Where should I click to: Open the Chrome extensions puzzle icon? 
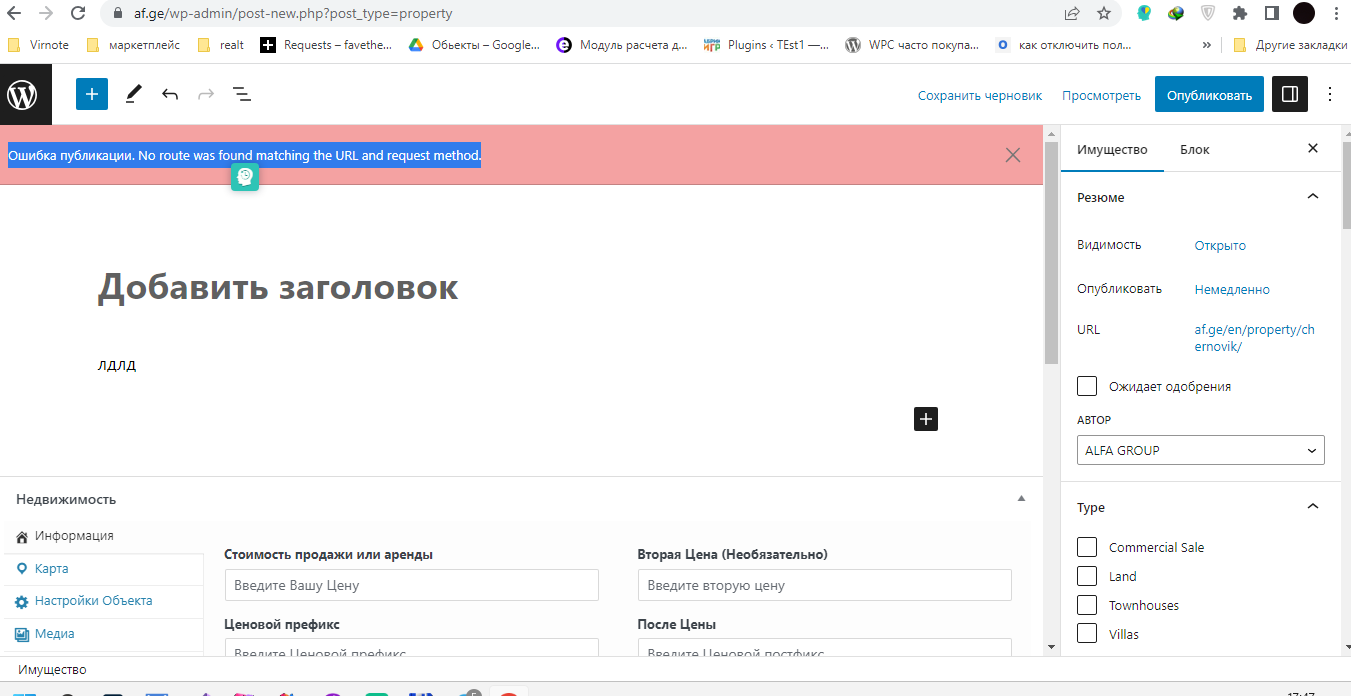point(1240,14)
